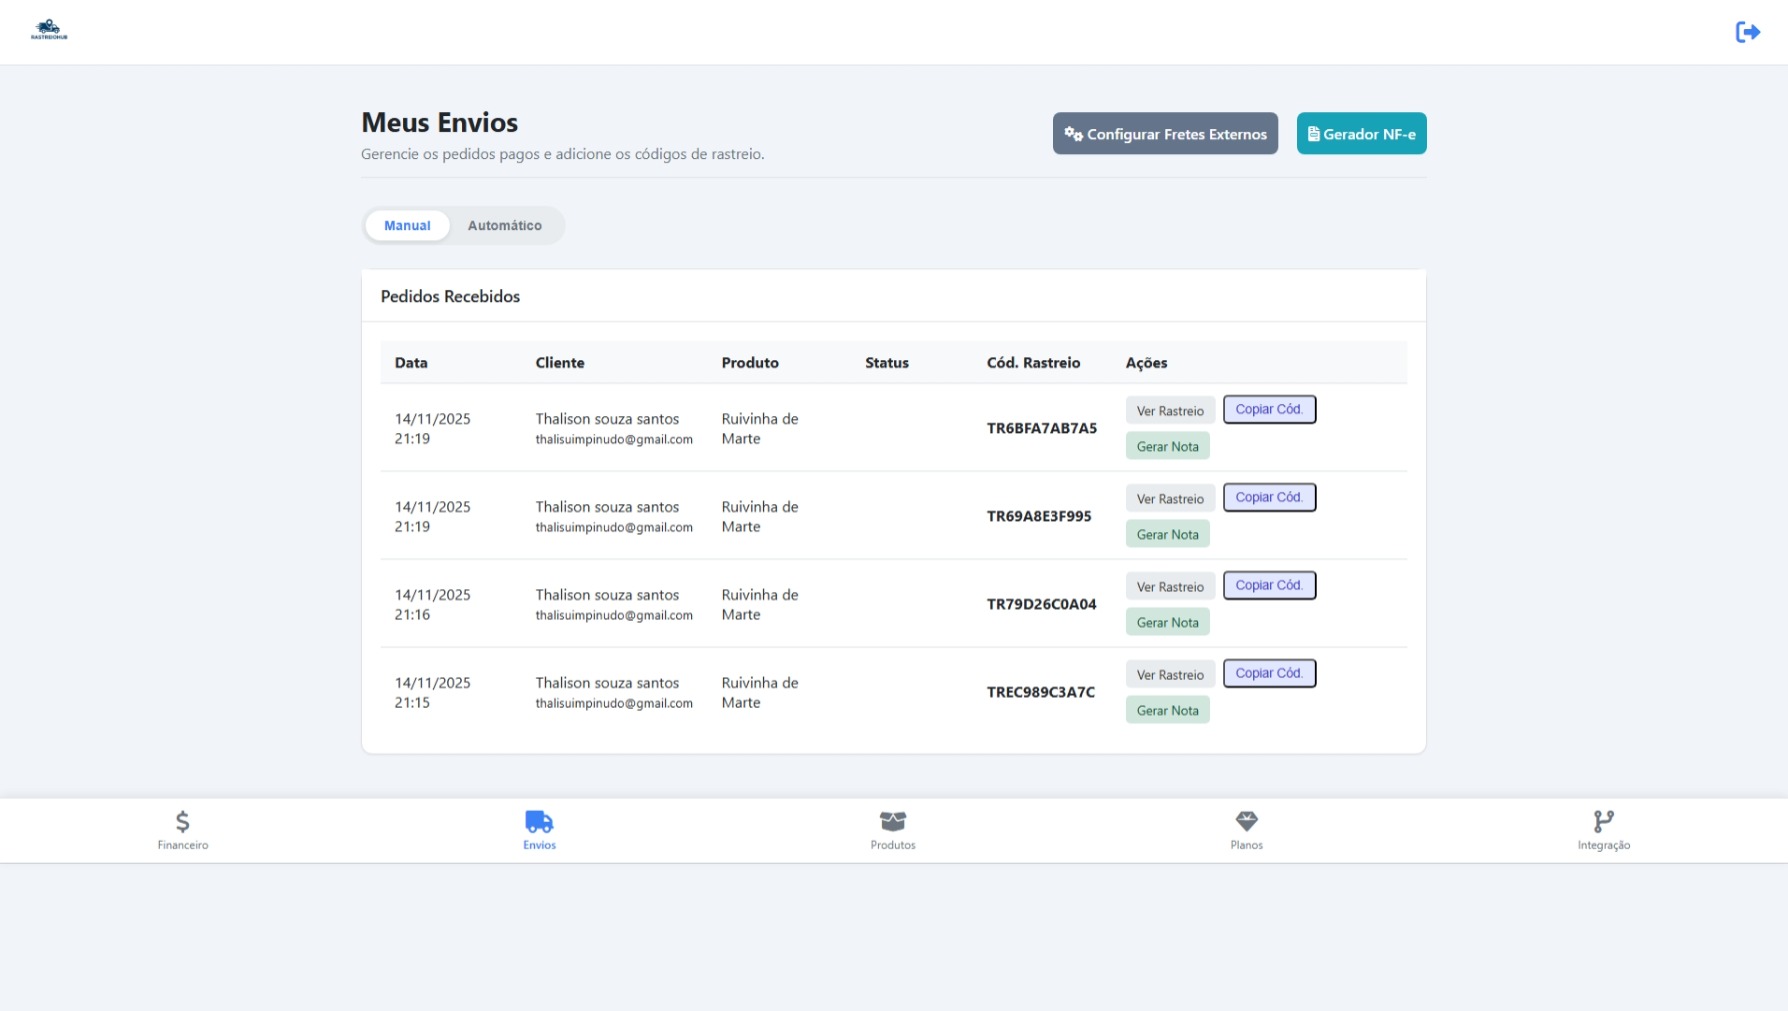Screen dimensions: 1788x1011
Task: Generate nota for order TR6BFA7AB7A5
Action: [x=1167, y=446]
